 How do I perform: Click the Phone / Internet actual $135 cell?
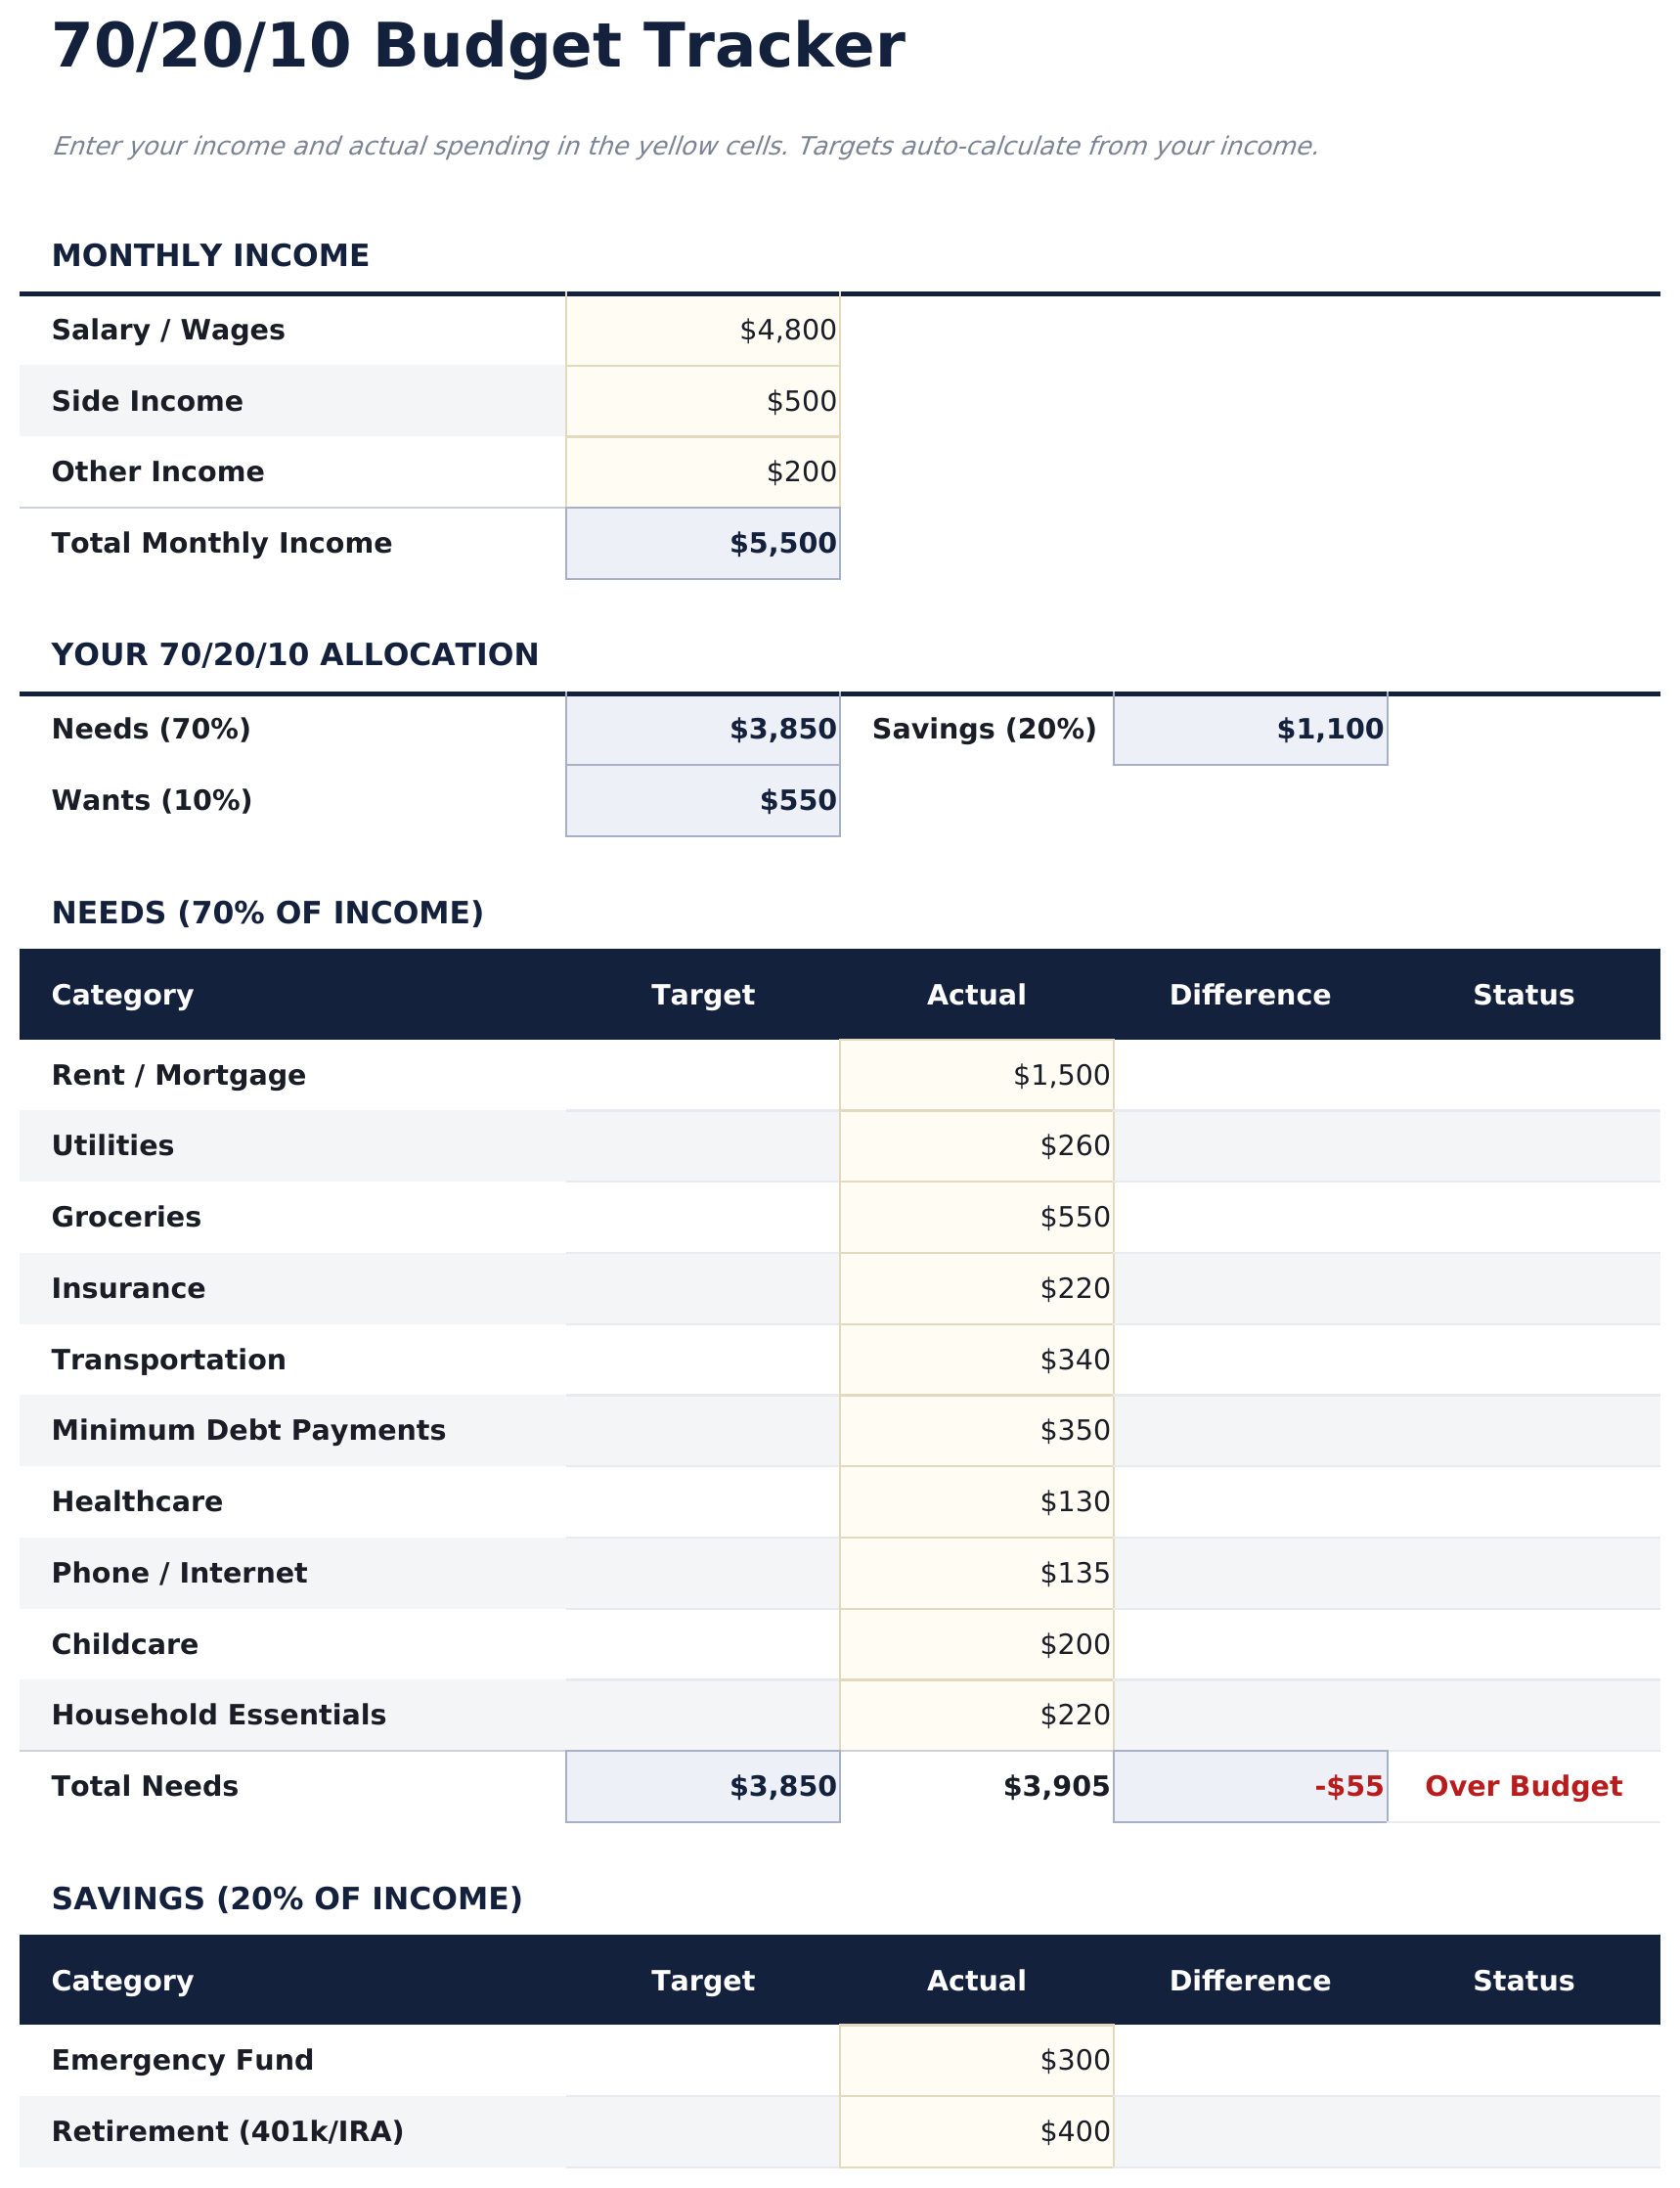pyautogui.click(x=976, y=1573)
